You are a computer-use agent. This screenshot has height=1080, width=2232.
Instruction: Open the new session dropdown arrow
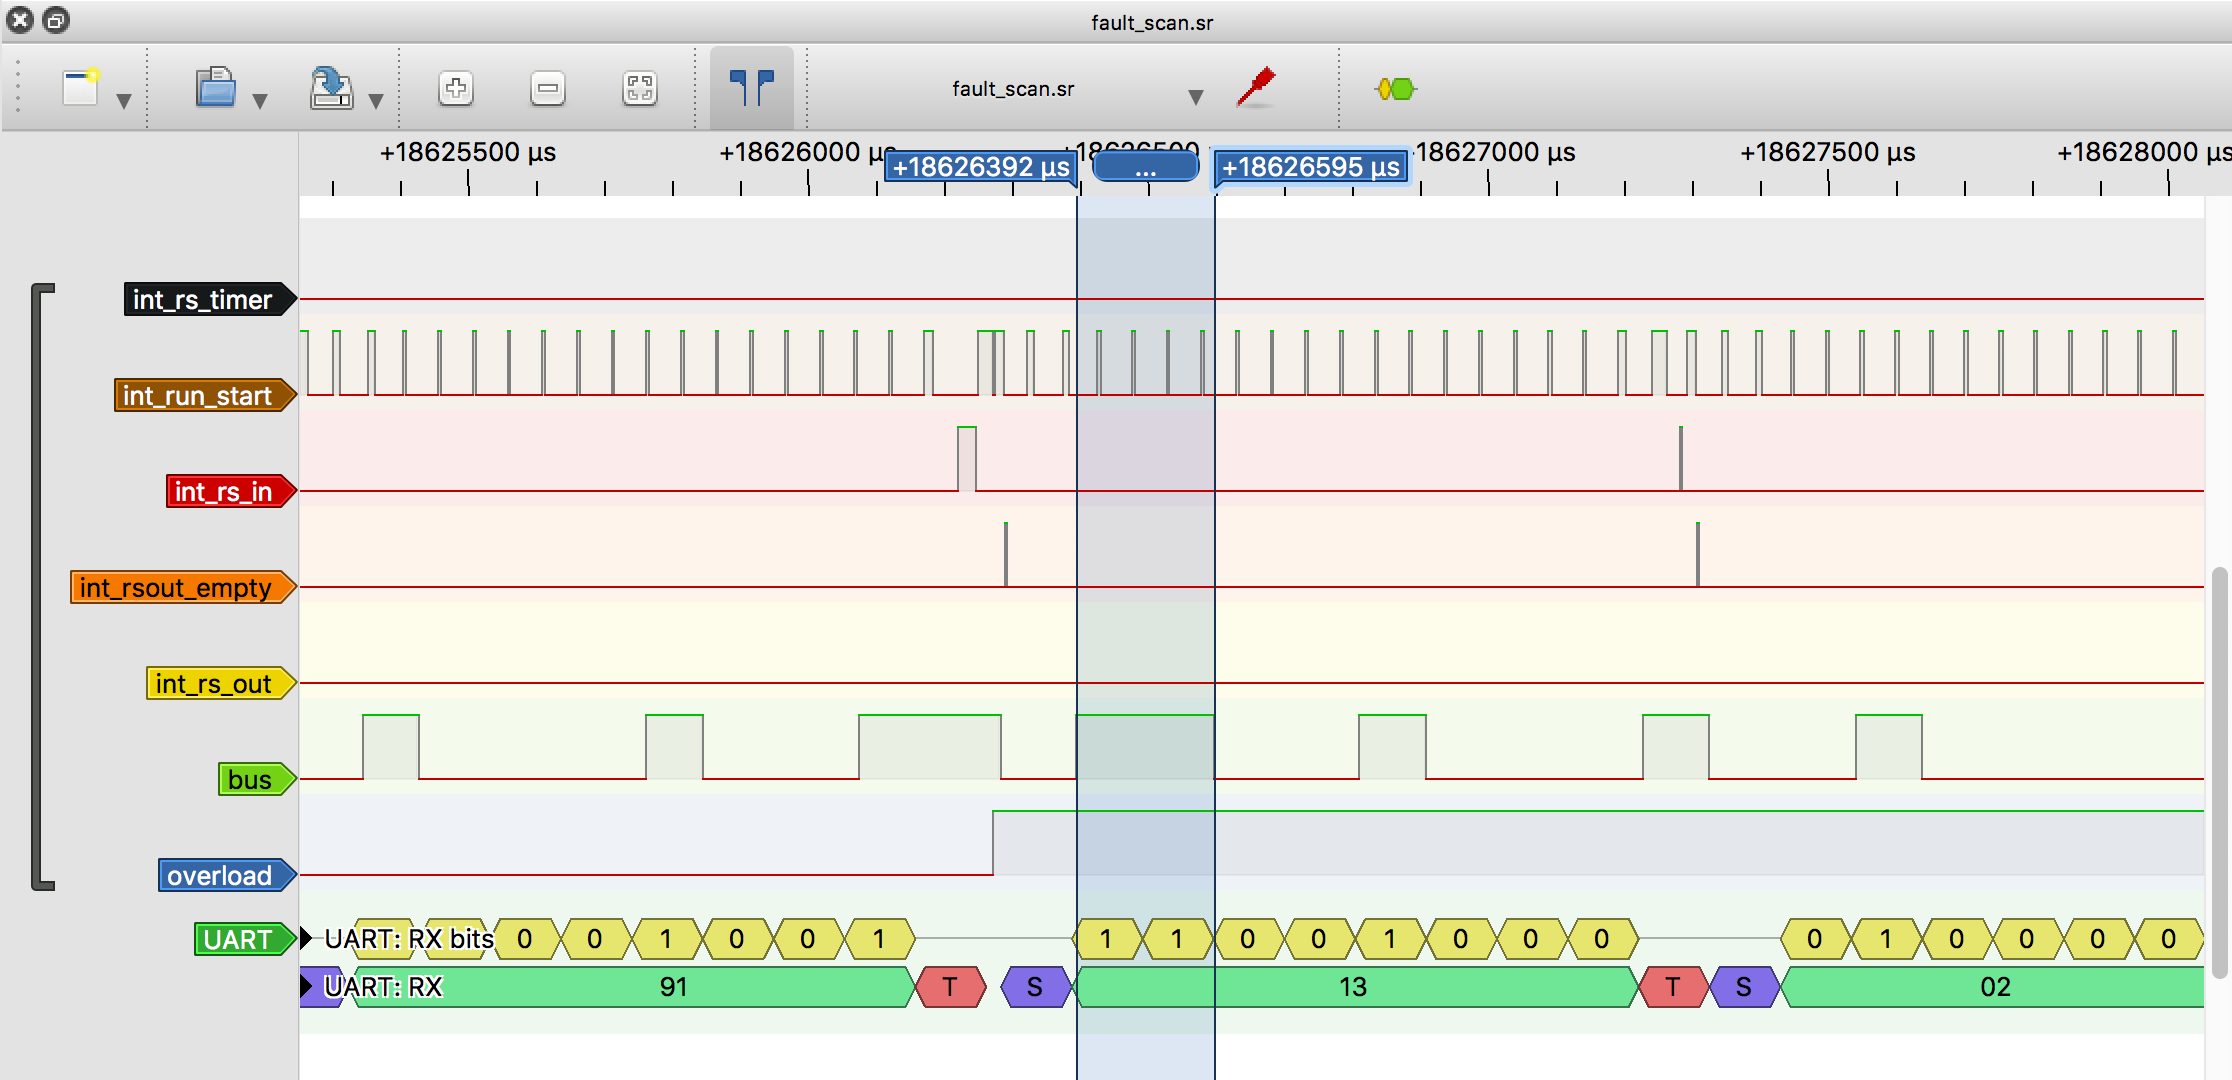[124, 101]
